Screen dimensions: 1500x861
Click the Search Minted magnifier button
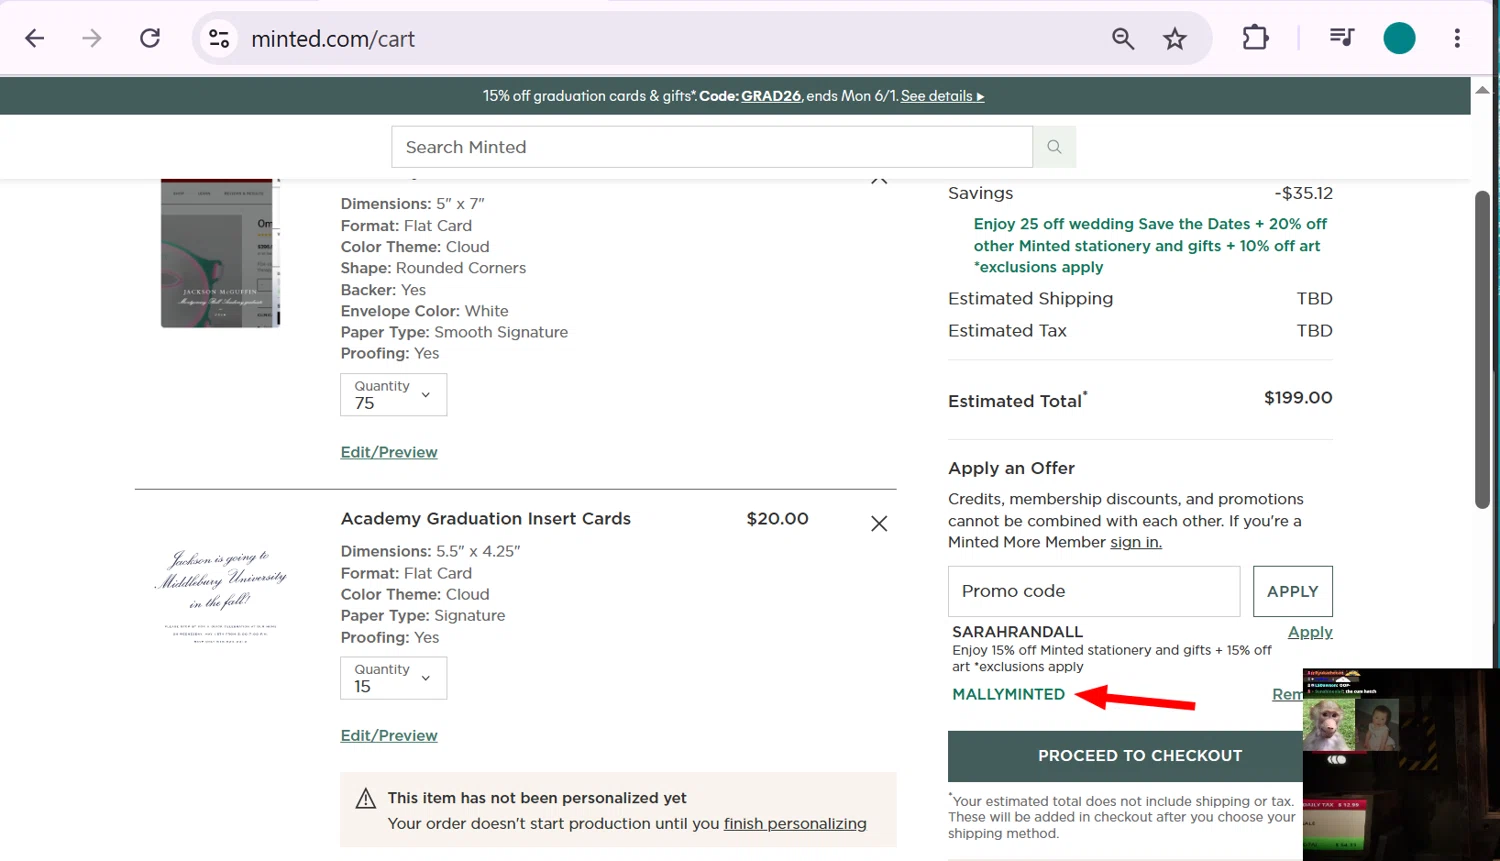tap(1054, 147)
